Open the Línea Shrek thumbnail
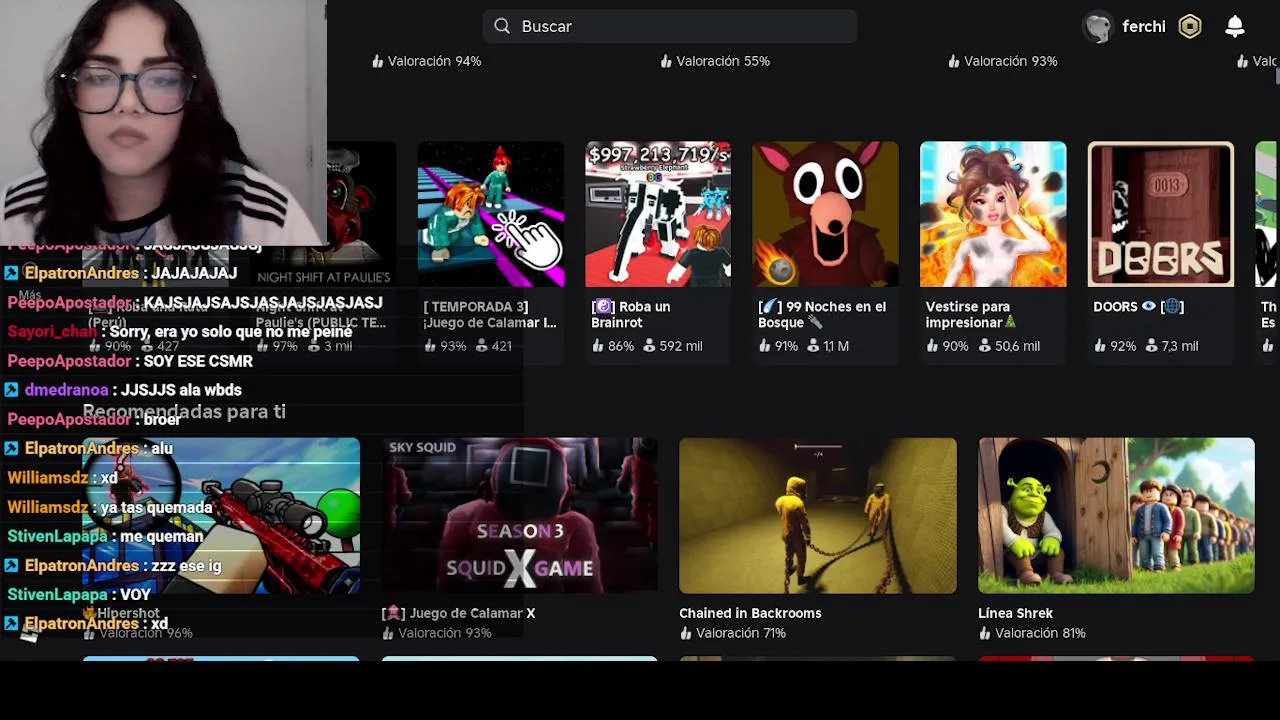This screenshot has height=720, width=1280. [1116, 515]
